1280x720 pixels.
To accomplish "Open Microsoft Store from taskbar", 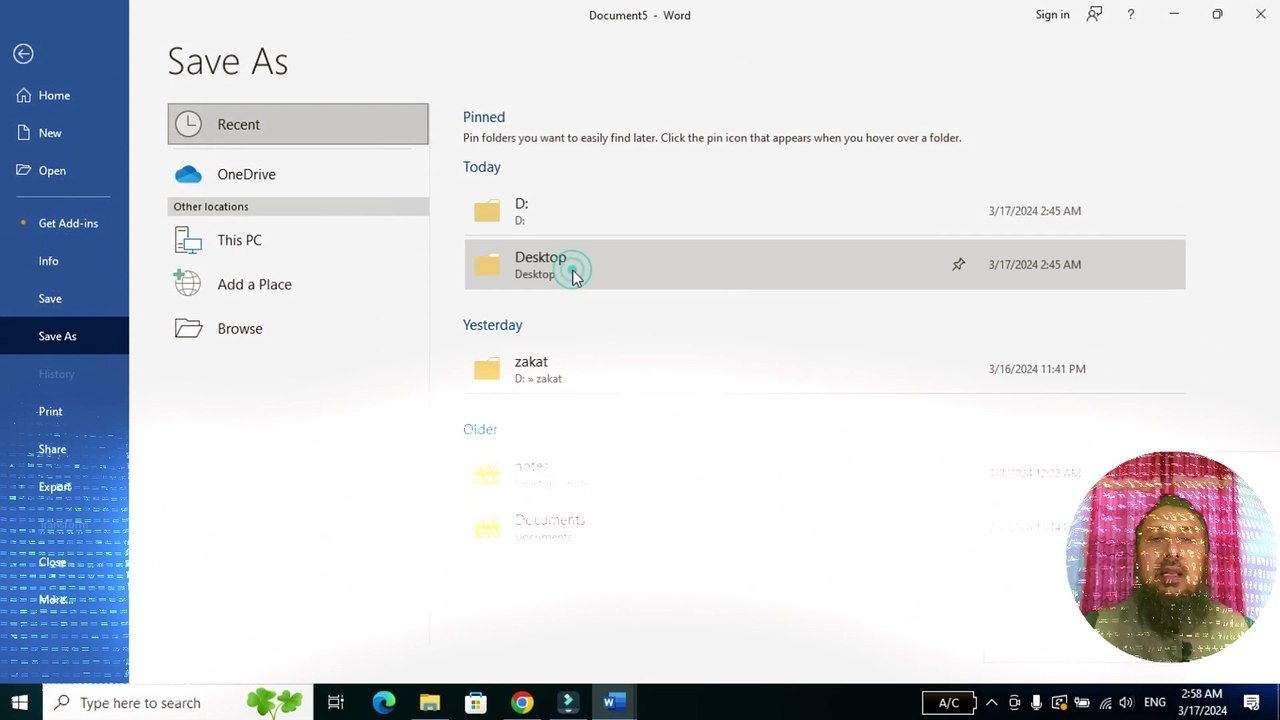I will tap(476, 702).
